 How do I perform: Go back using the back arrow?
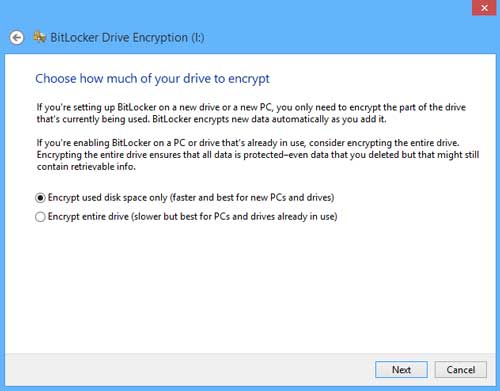[17, 37]
